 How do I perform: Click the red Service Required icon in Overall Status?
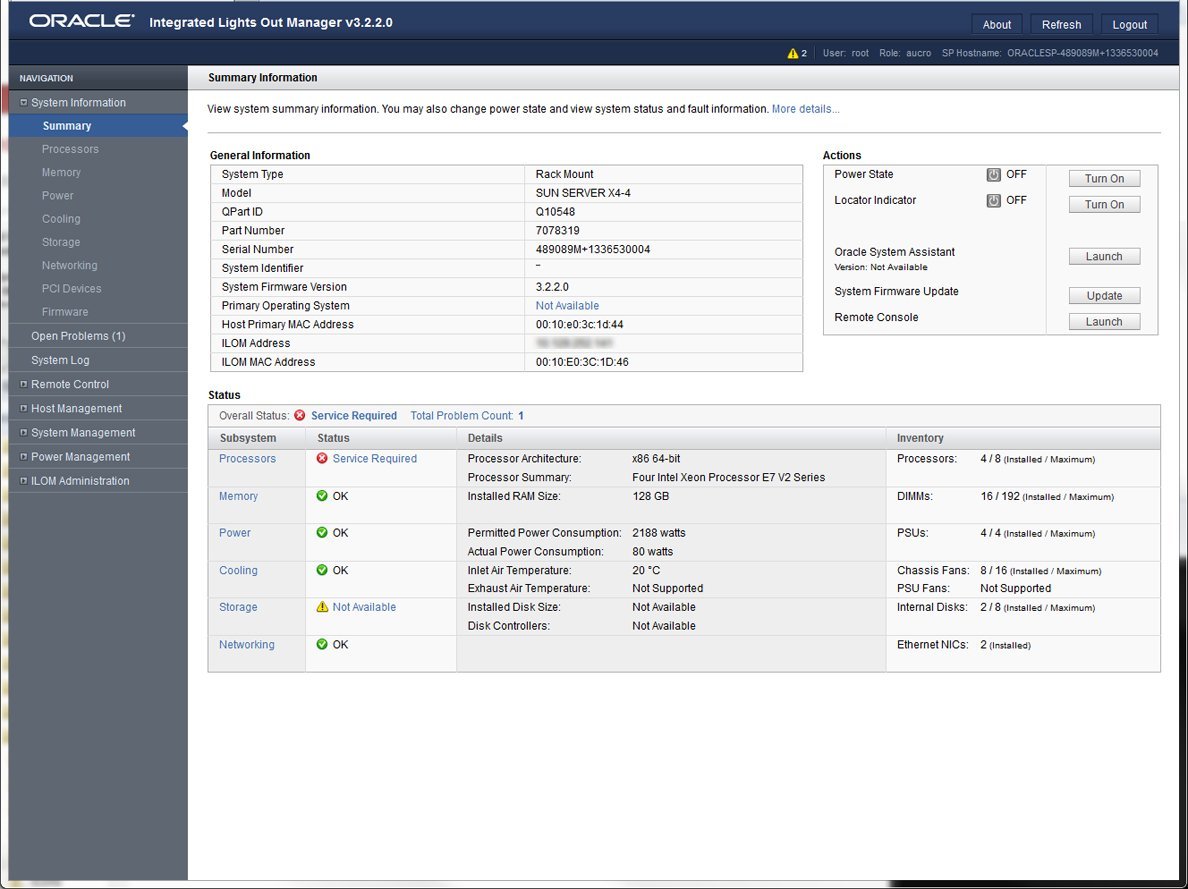click(300, 415)
